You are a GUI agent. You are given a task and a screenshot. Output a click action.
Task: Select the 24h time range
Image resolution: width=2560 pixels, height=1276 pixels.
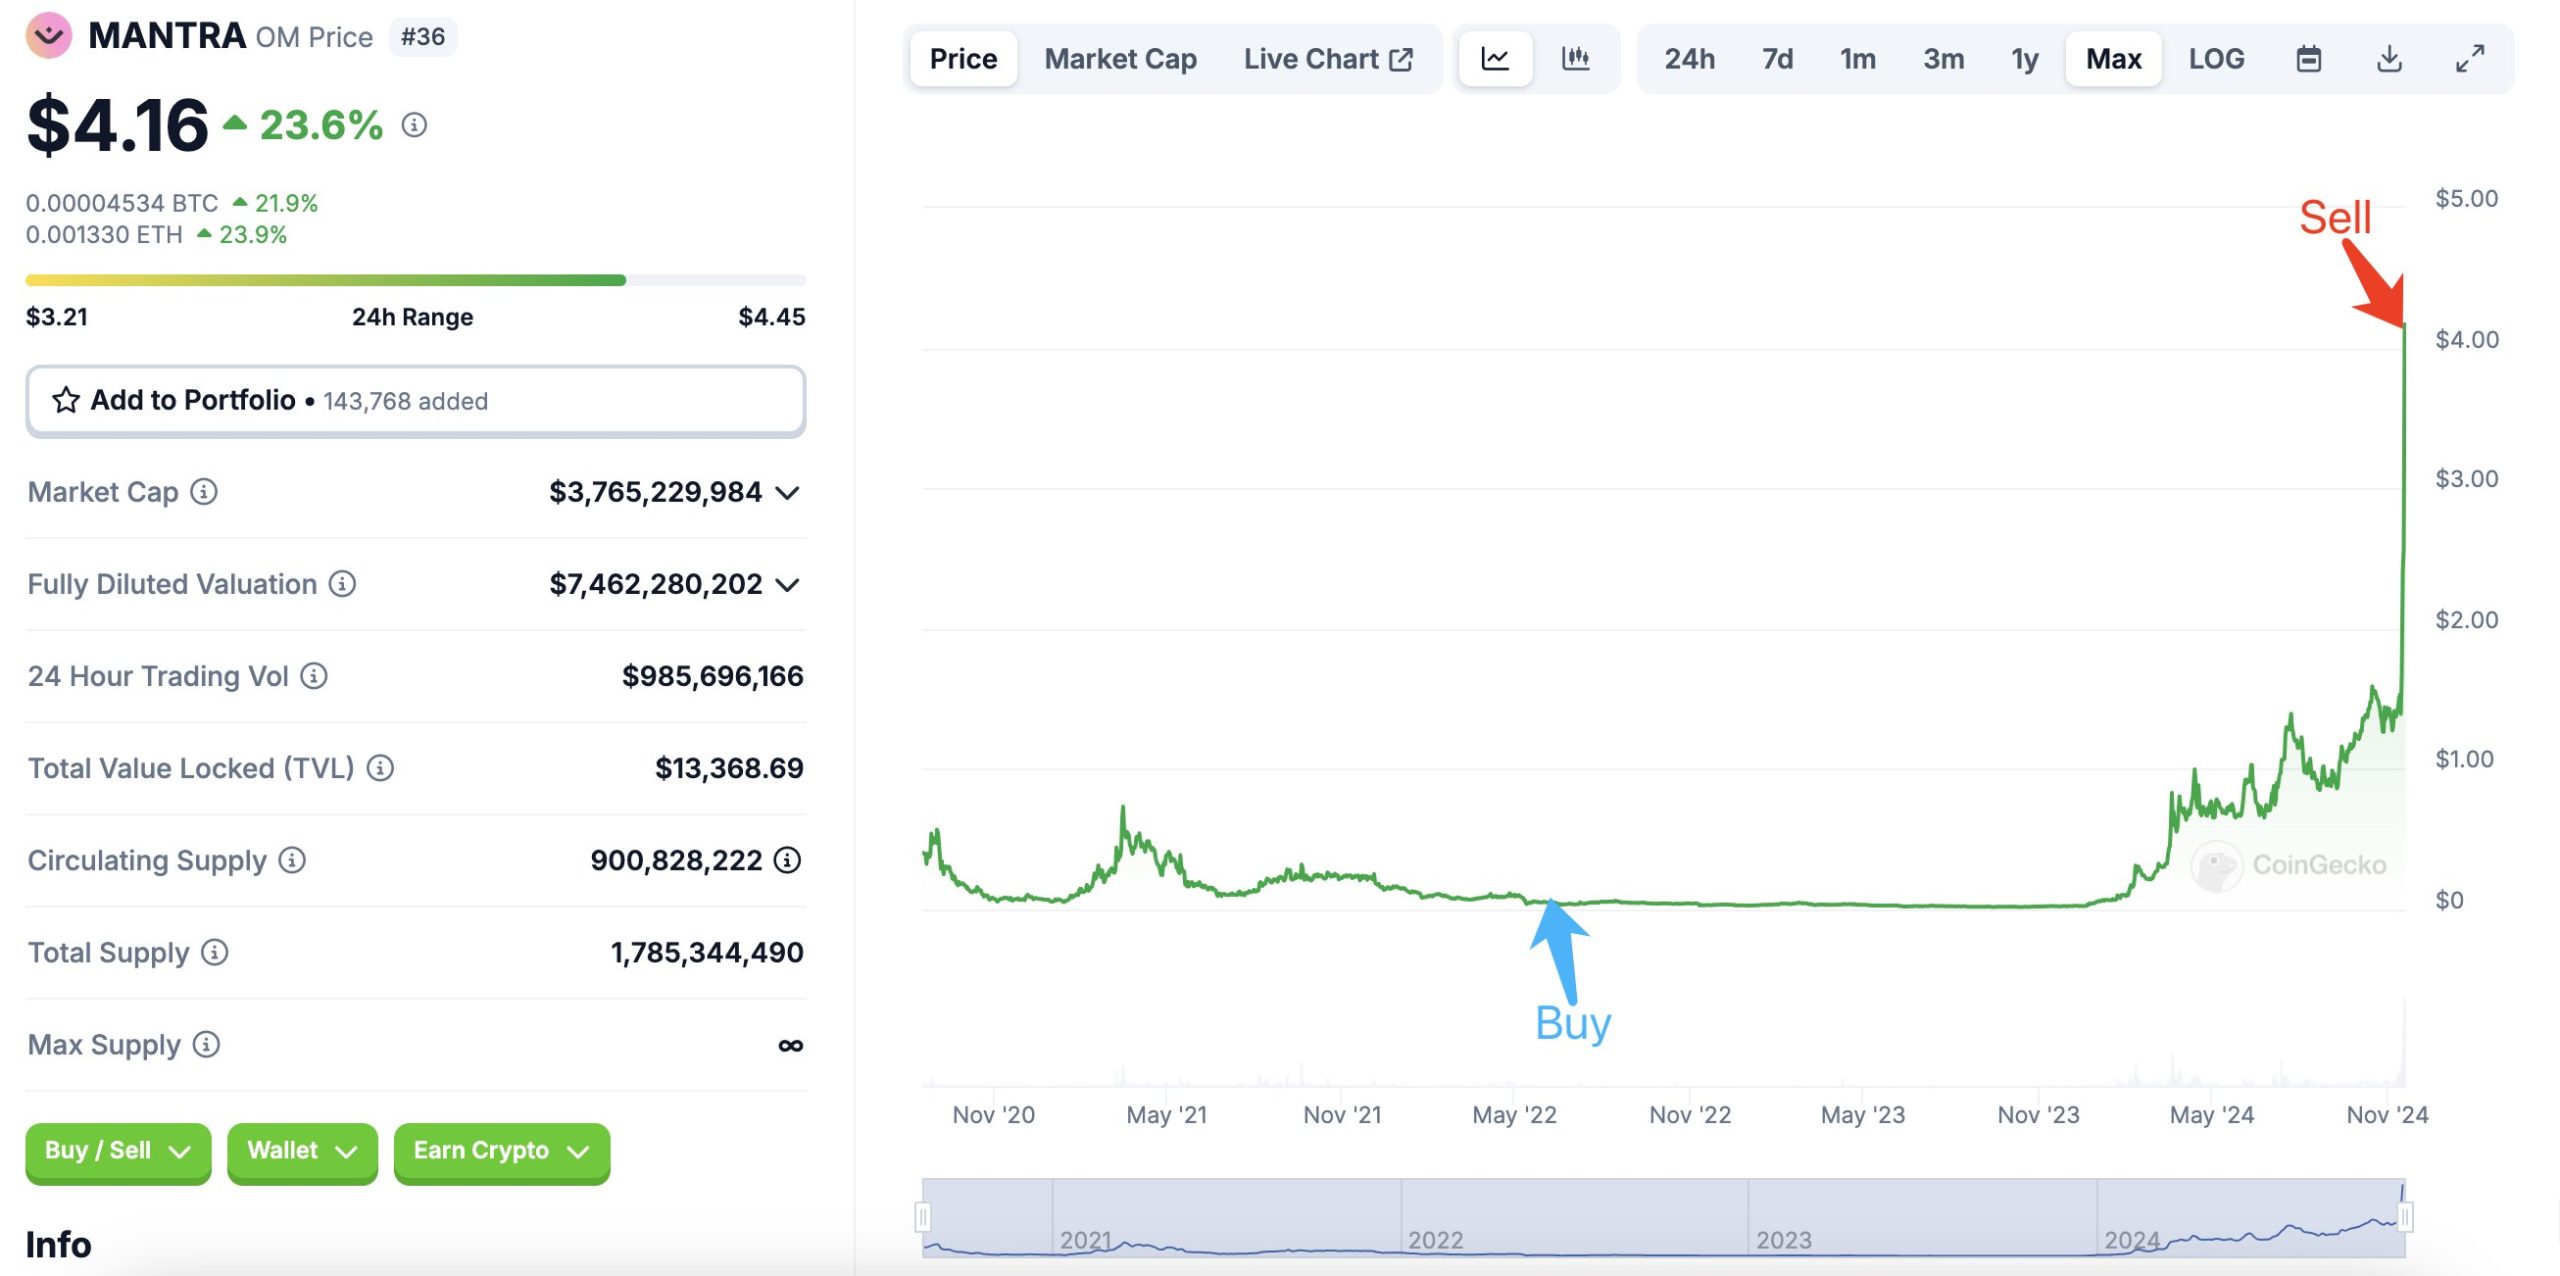click(1689, 59)
